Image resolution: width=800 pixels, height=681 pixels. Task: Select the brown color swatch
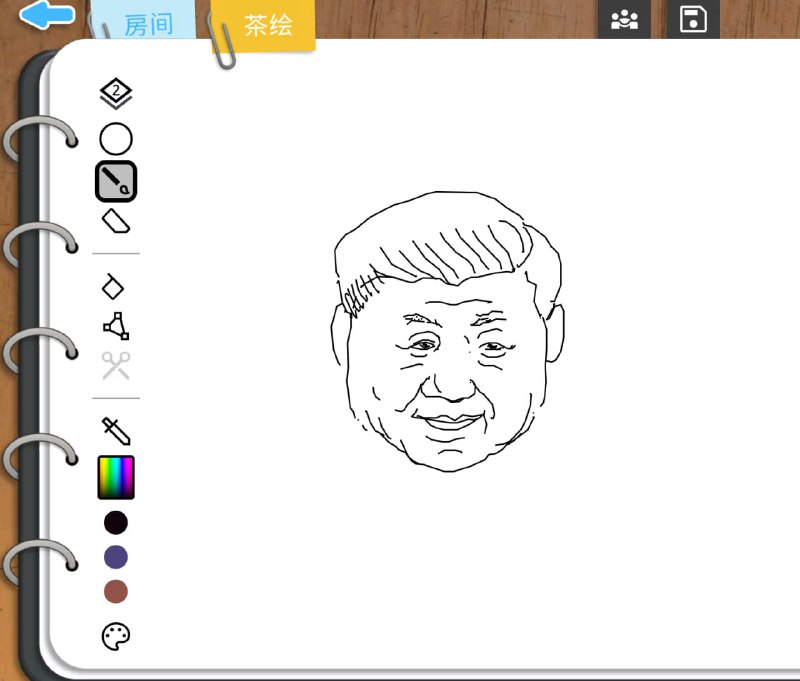coord(114,591)
